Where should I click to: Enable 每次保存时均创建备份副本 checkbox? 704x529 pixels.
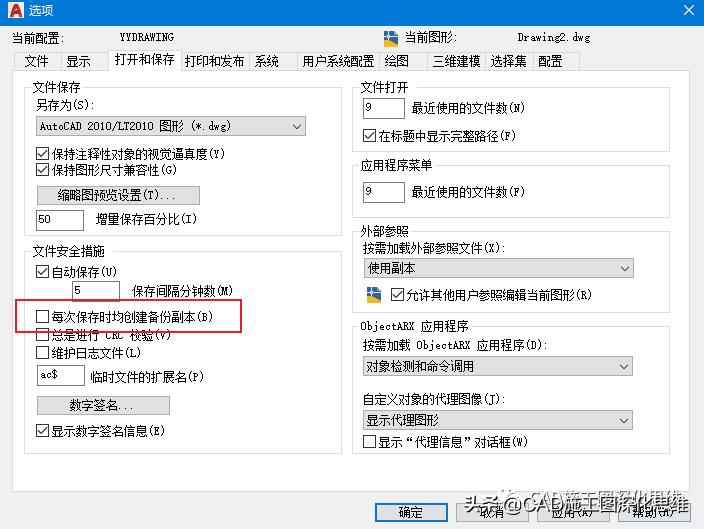coord(42,317)
